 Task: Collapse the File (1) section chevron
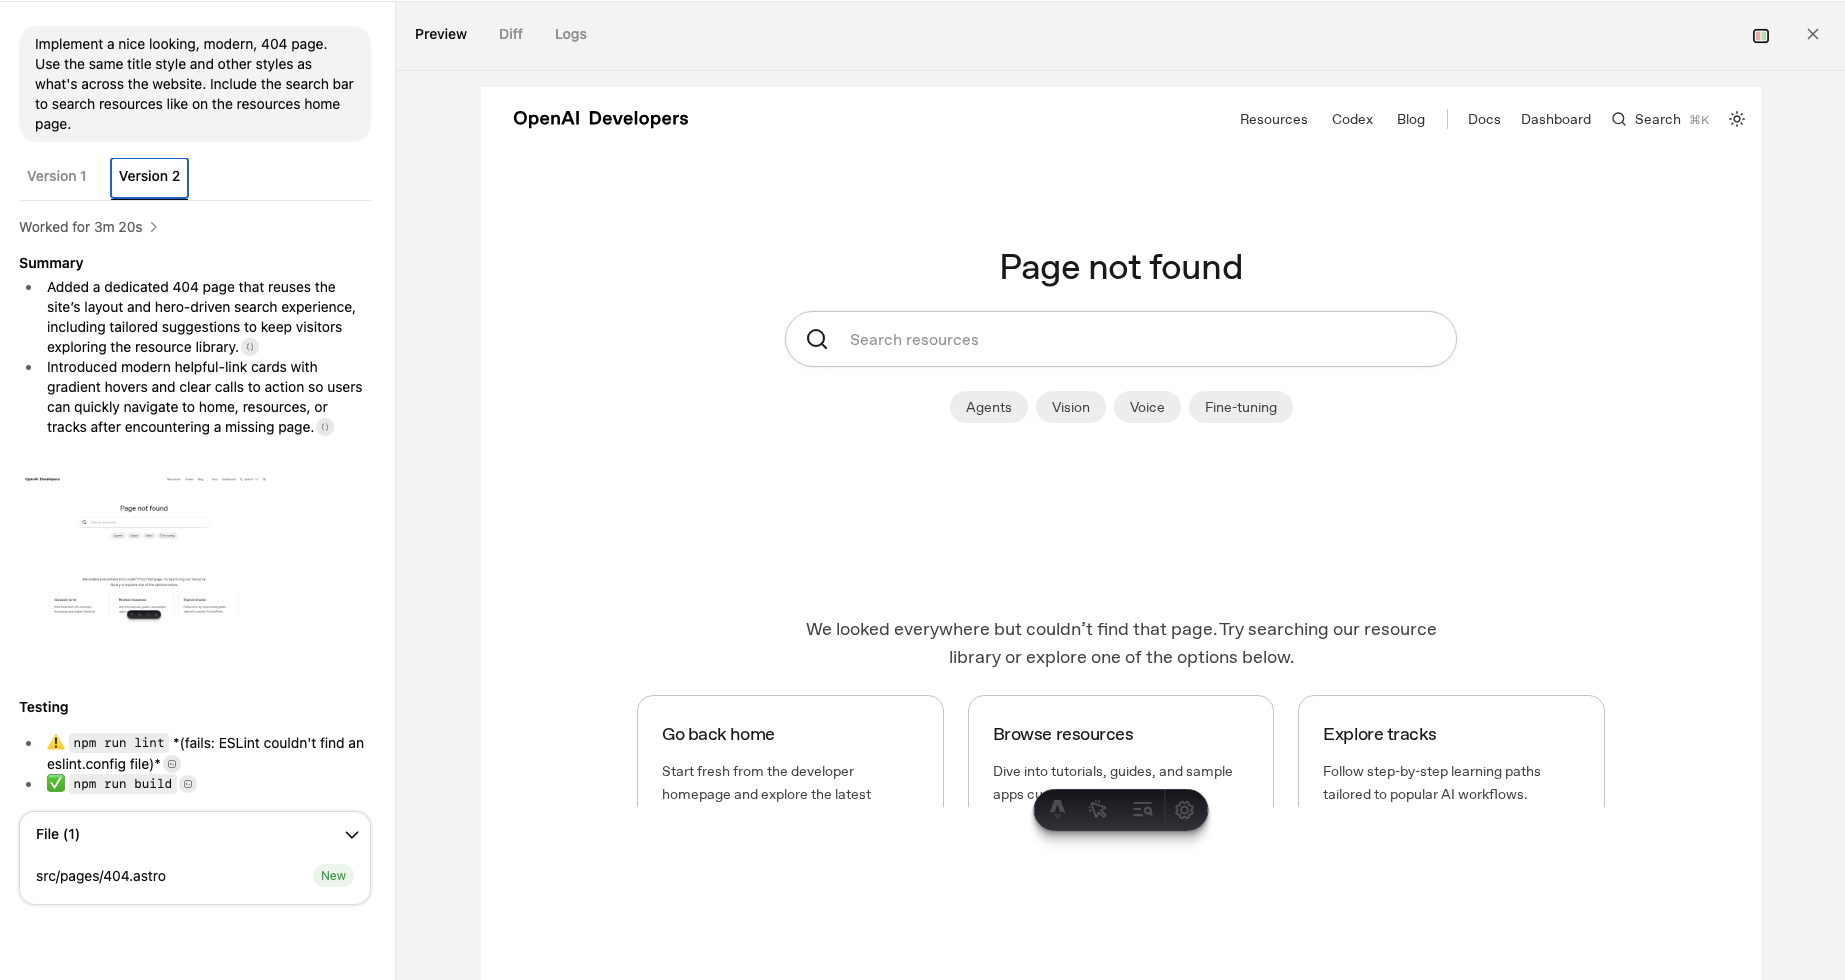point(351,834)
